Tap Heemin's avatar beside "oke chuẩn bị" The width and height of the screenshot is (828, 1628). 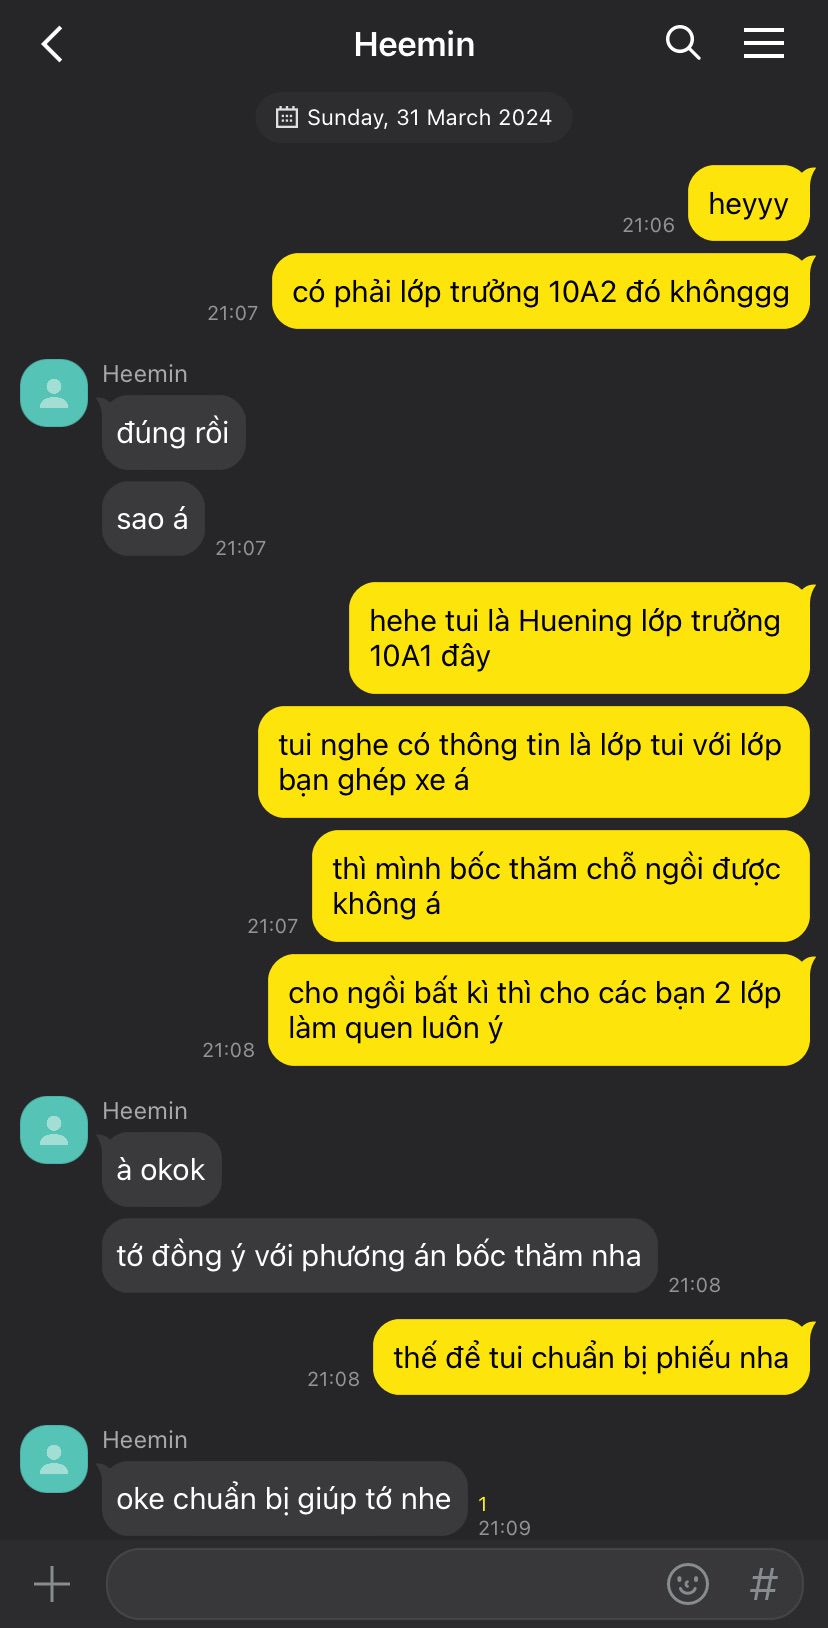pyautogui.click(x=54, y=1459)
